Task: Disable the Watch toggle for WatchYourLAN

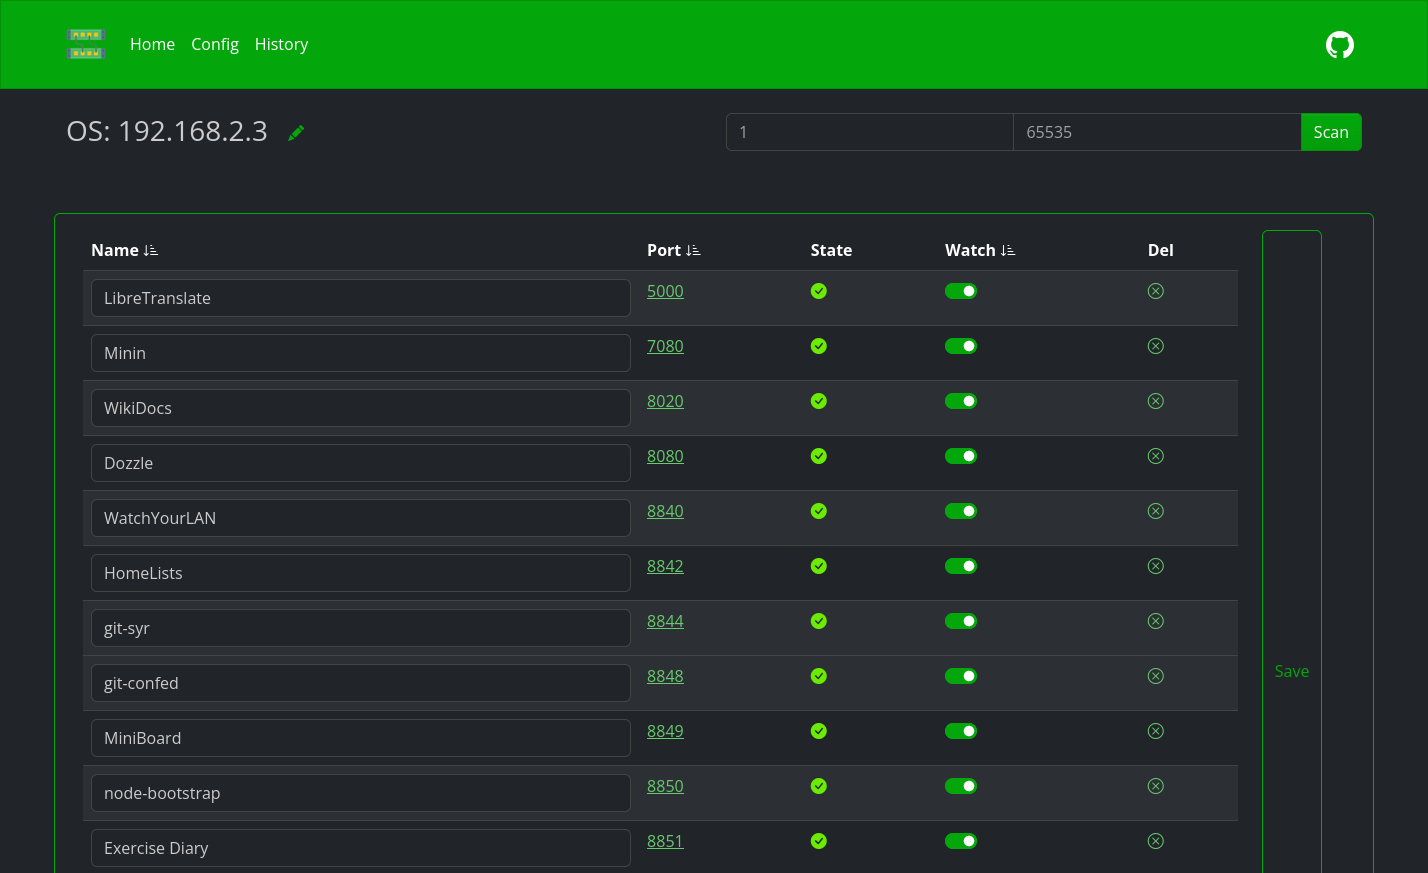Action: (960, 511)
